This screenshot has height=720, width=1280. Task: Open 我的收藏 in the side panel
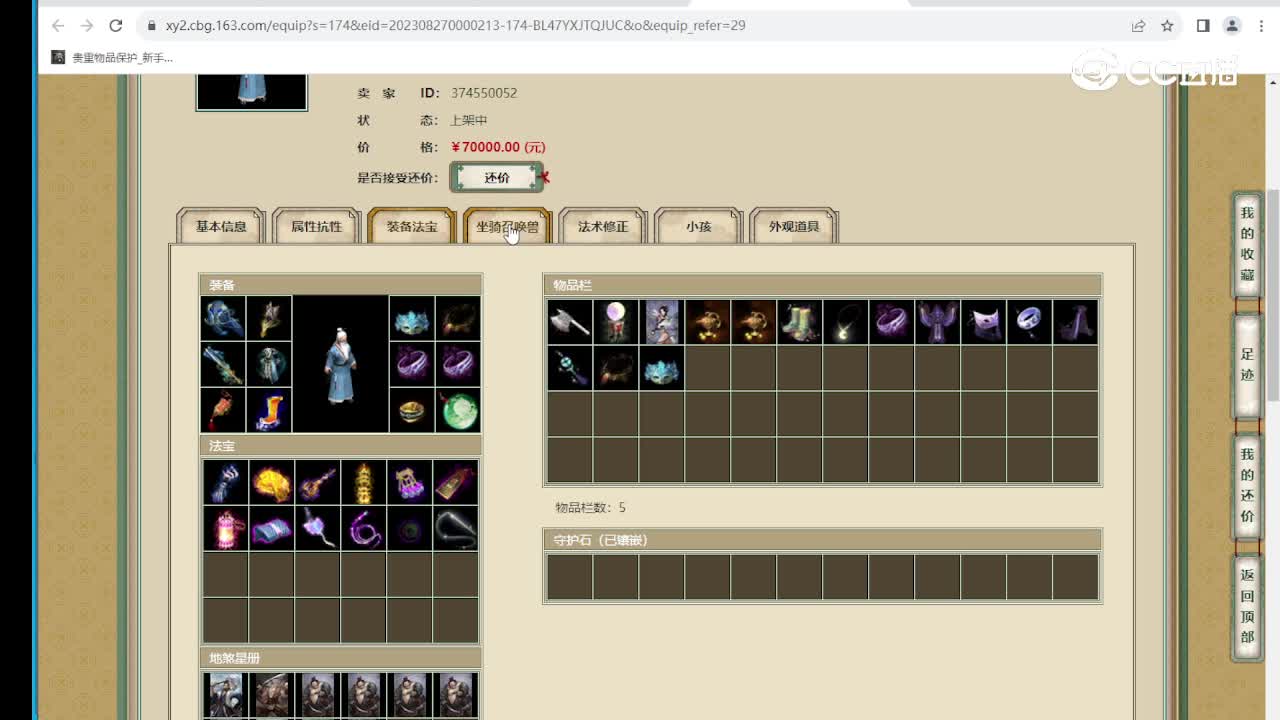coord(1247,245)
